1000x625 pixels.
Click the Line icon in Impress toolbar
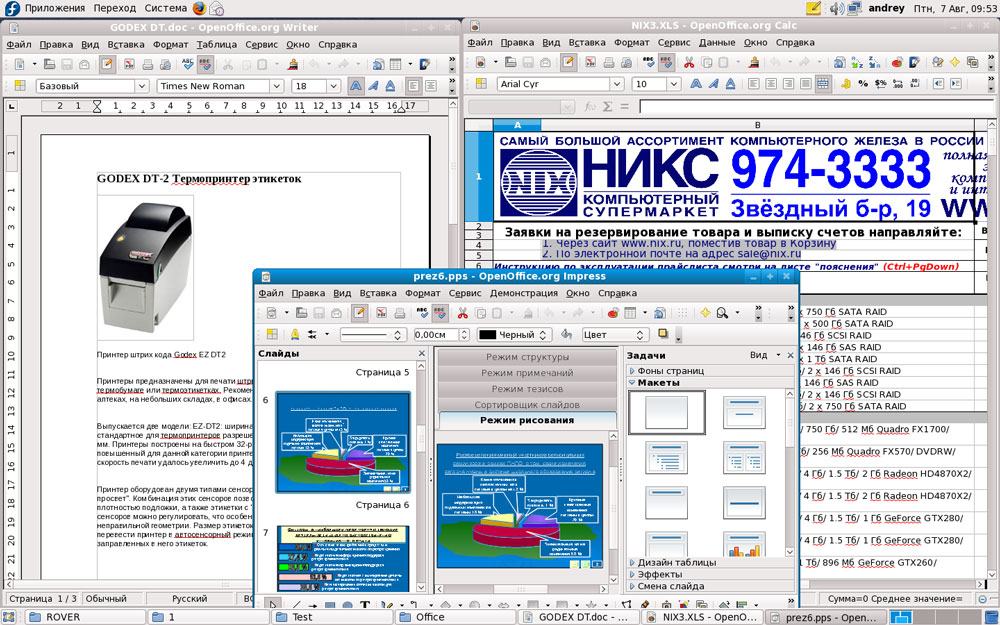point(295,334)
